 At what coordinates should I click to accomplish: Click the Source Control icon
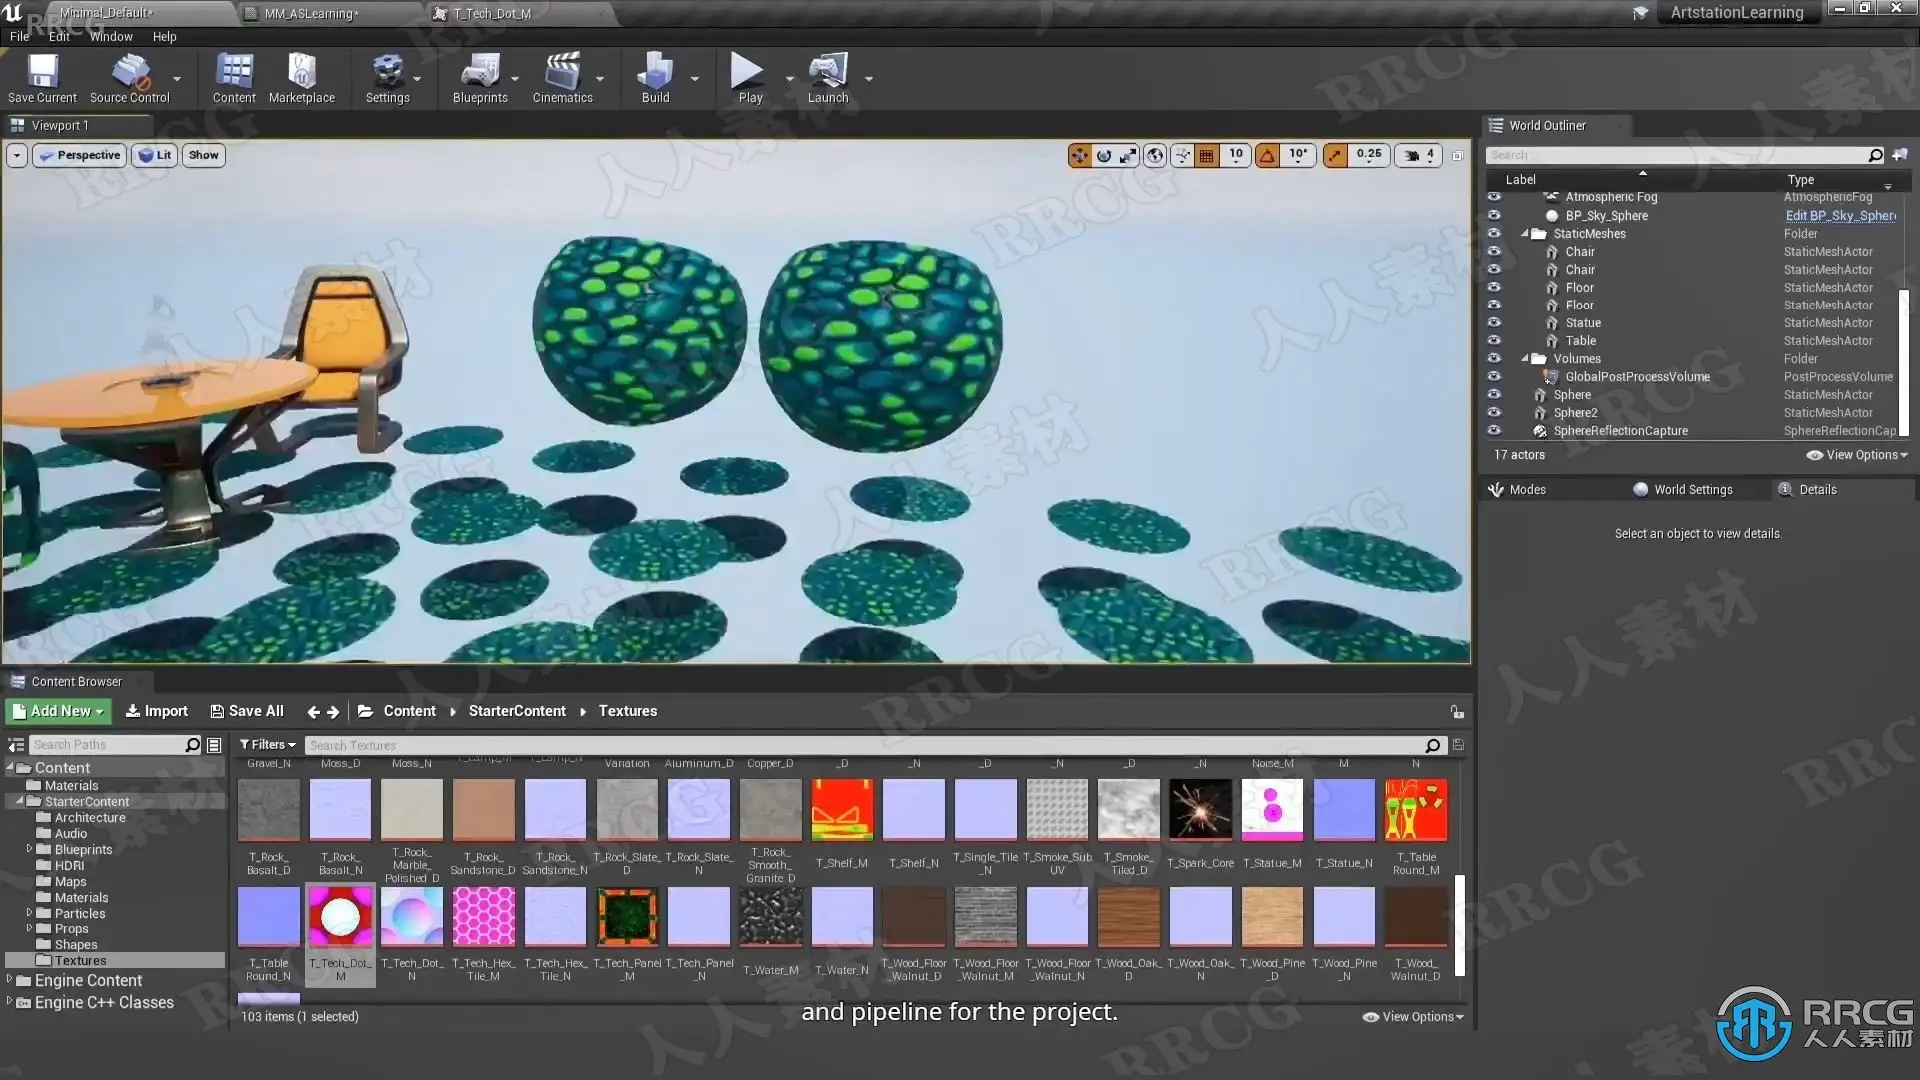(x=130, y=72)
